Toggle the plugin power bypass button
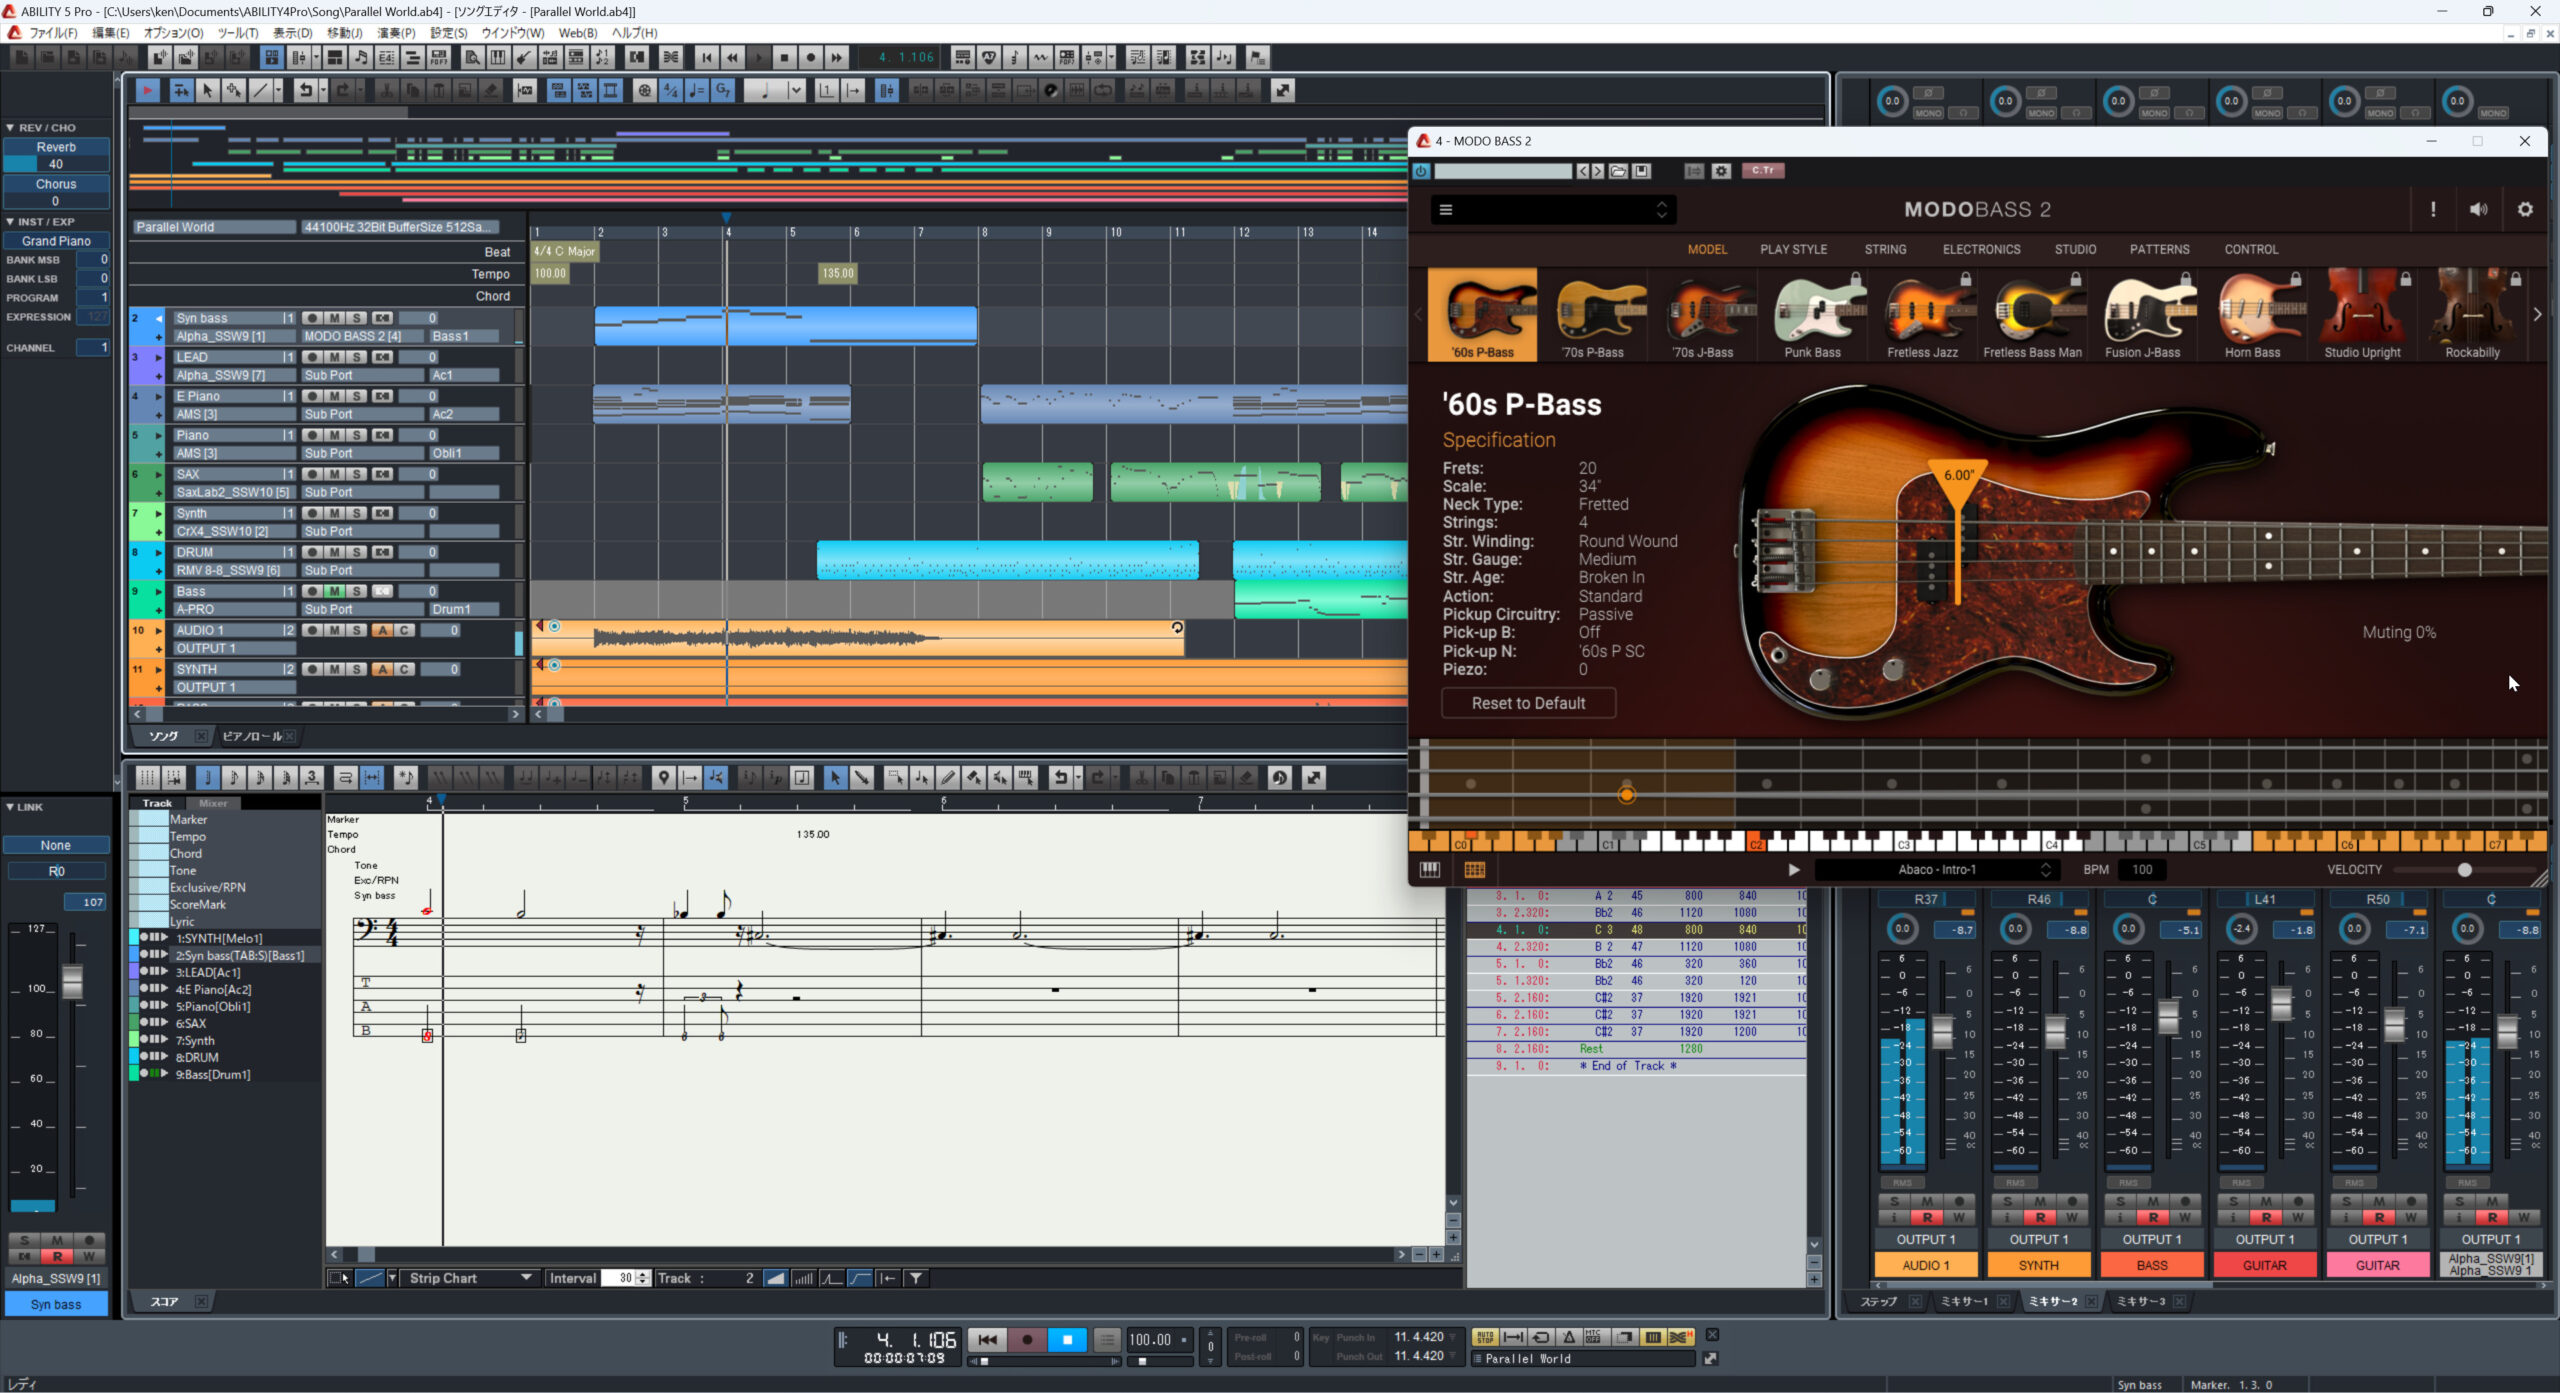This screenshot has width=2560, height=1393. click(x=1421, y=171)
